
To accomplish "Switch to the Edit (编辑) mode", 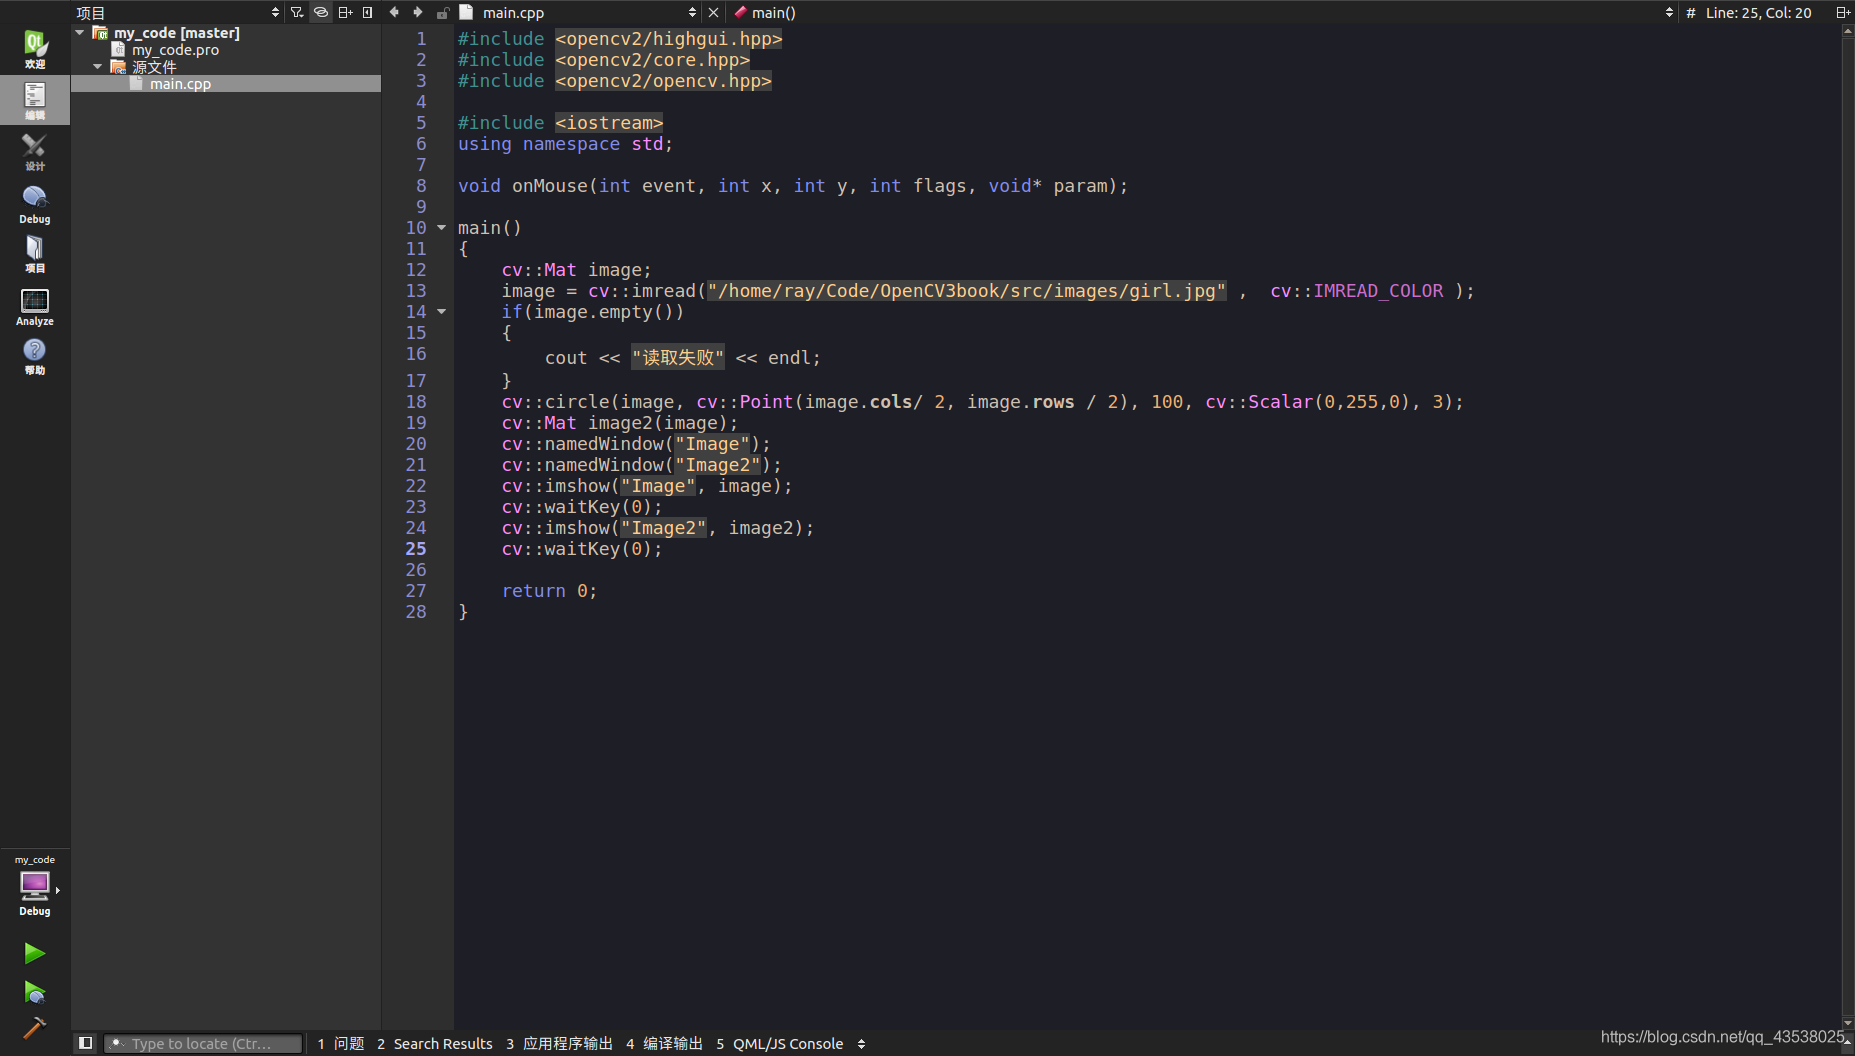I will coord(35,100).
